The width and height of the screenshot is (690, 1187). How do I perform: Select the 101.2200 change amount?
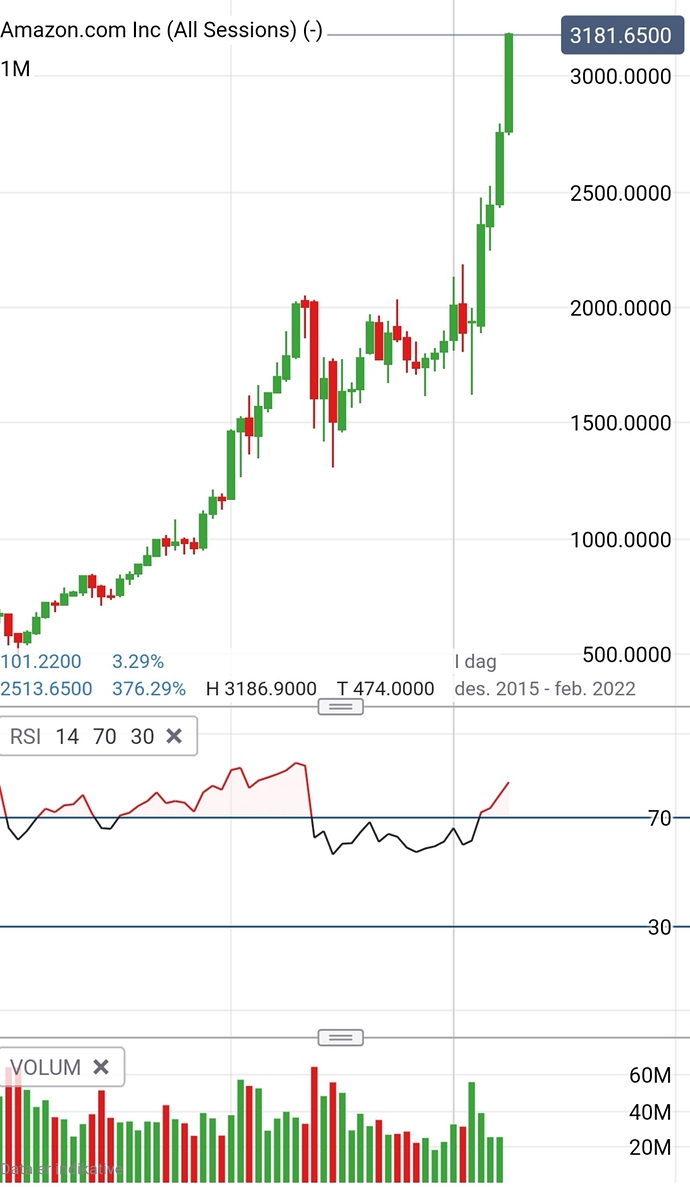[x=41, y=662]
